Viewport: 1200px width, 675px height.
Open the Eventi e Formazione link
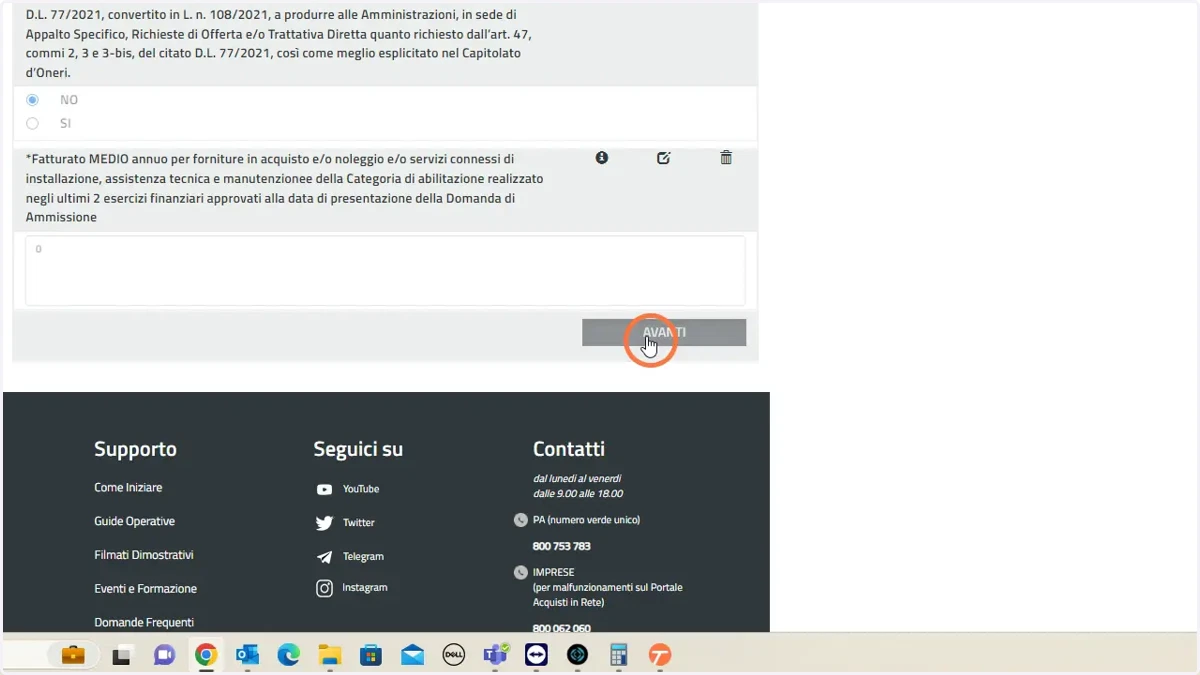[x=145, y=589]
